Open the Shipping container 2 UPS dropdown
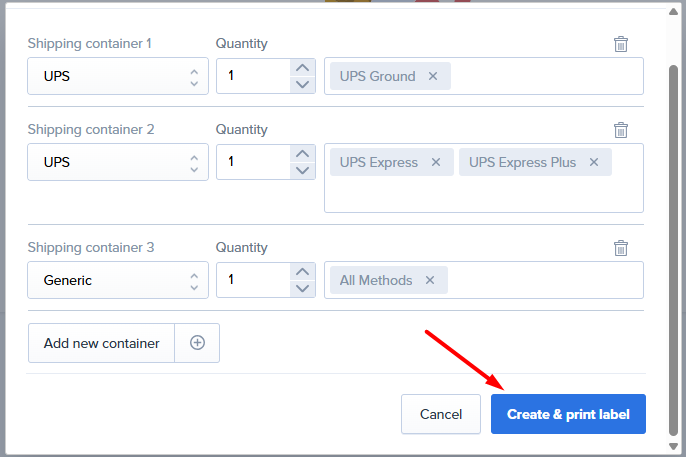Screen dimensions: 686x457 click(118, 162)
